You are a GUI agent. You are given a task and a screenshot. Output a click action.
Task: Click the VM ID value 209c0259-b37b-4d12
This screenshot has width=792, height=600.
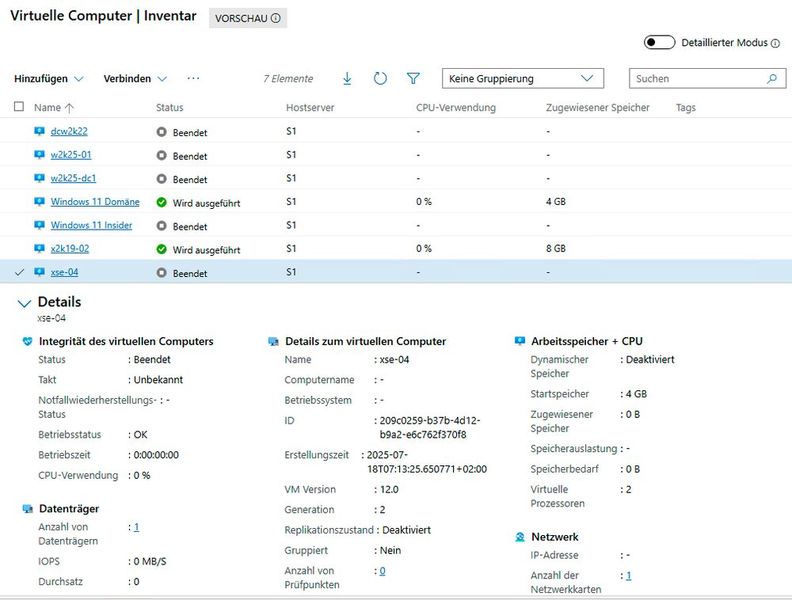pyautogui.click(x=430, y=427)
